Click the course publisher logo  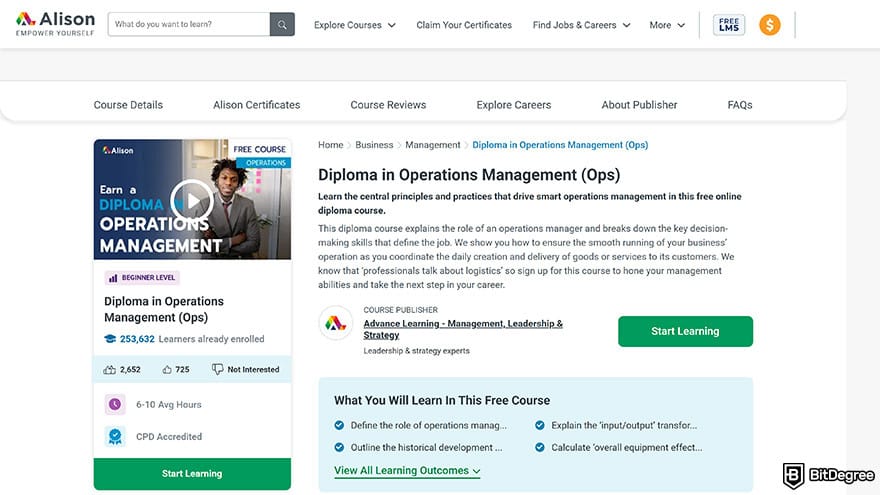336,323
